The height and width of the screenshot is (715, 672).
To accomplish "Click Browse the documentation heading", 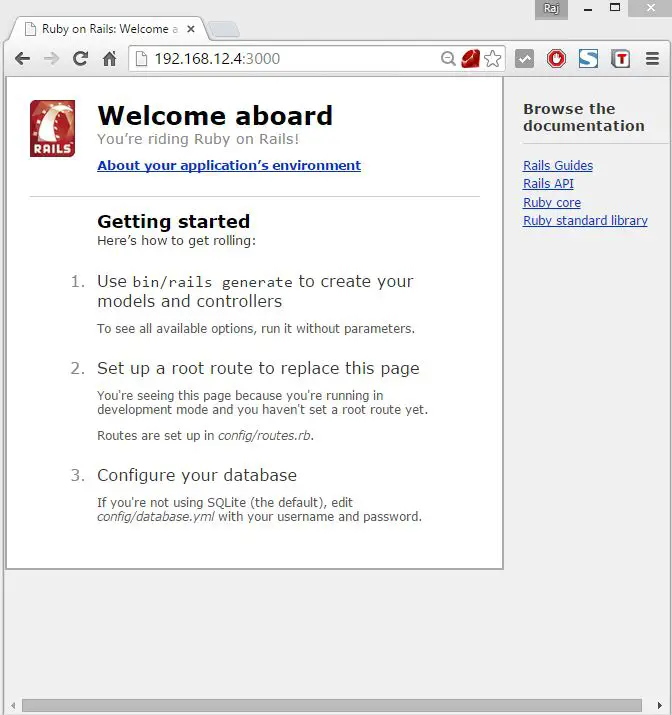I will pyautogui.click(x=584, y=117).
